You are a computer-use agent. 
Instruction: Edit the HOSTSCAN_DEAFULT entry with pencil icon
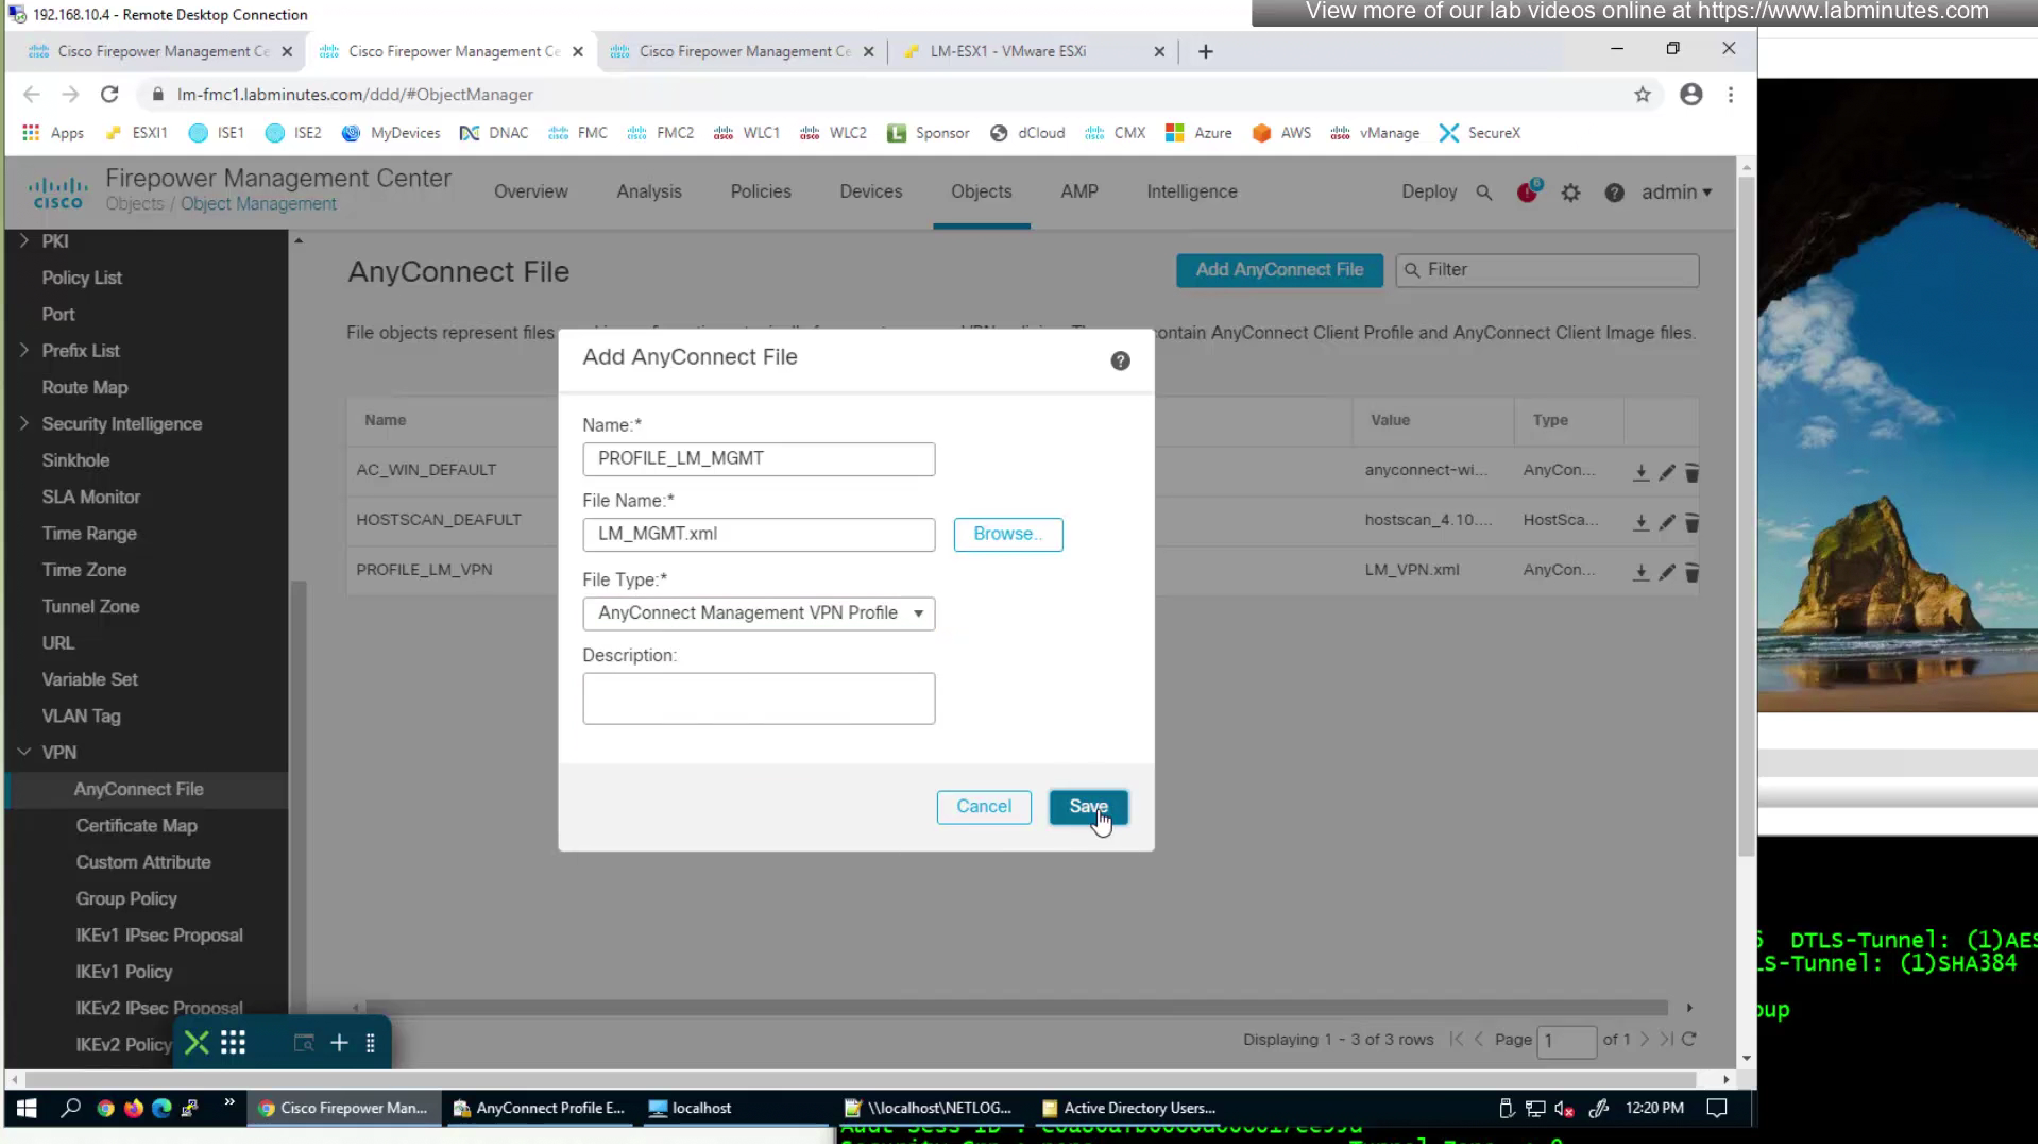coord(1666,523)
